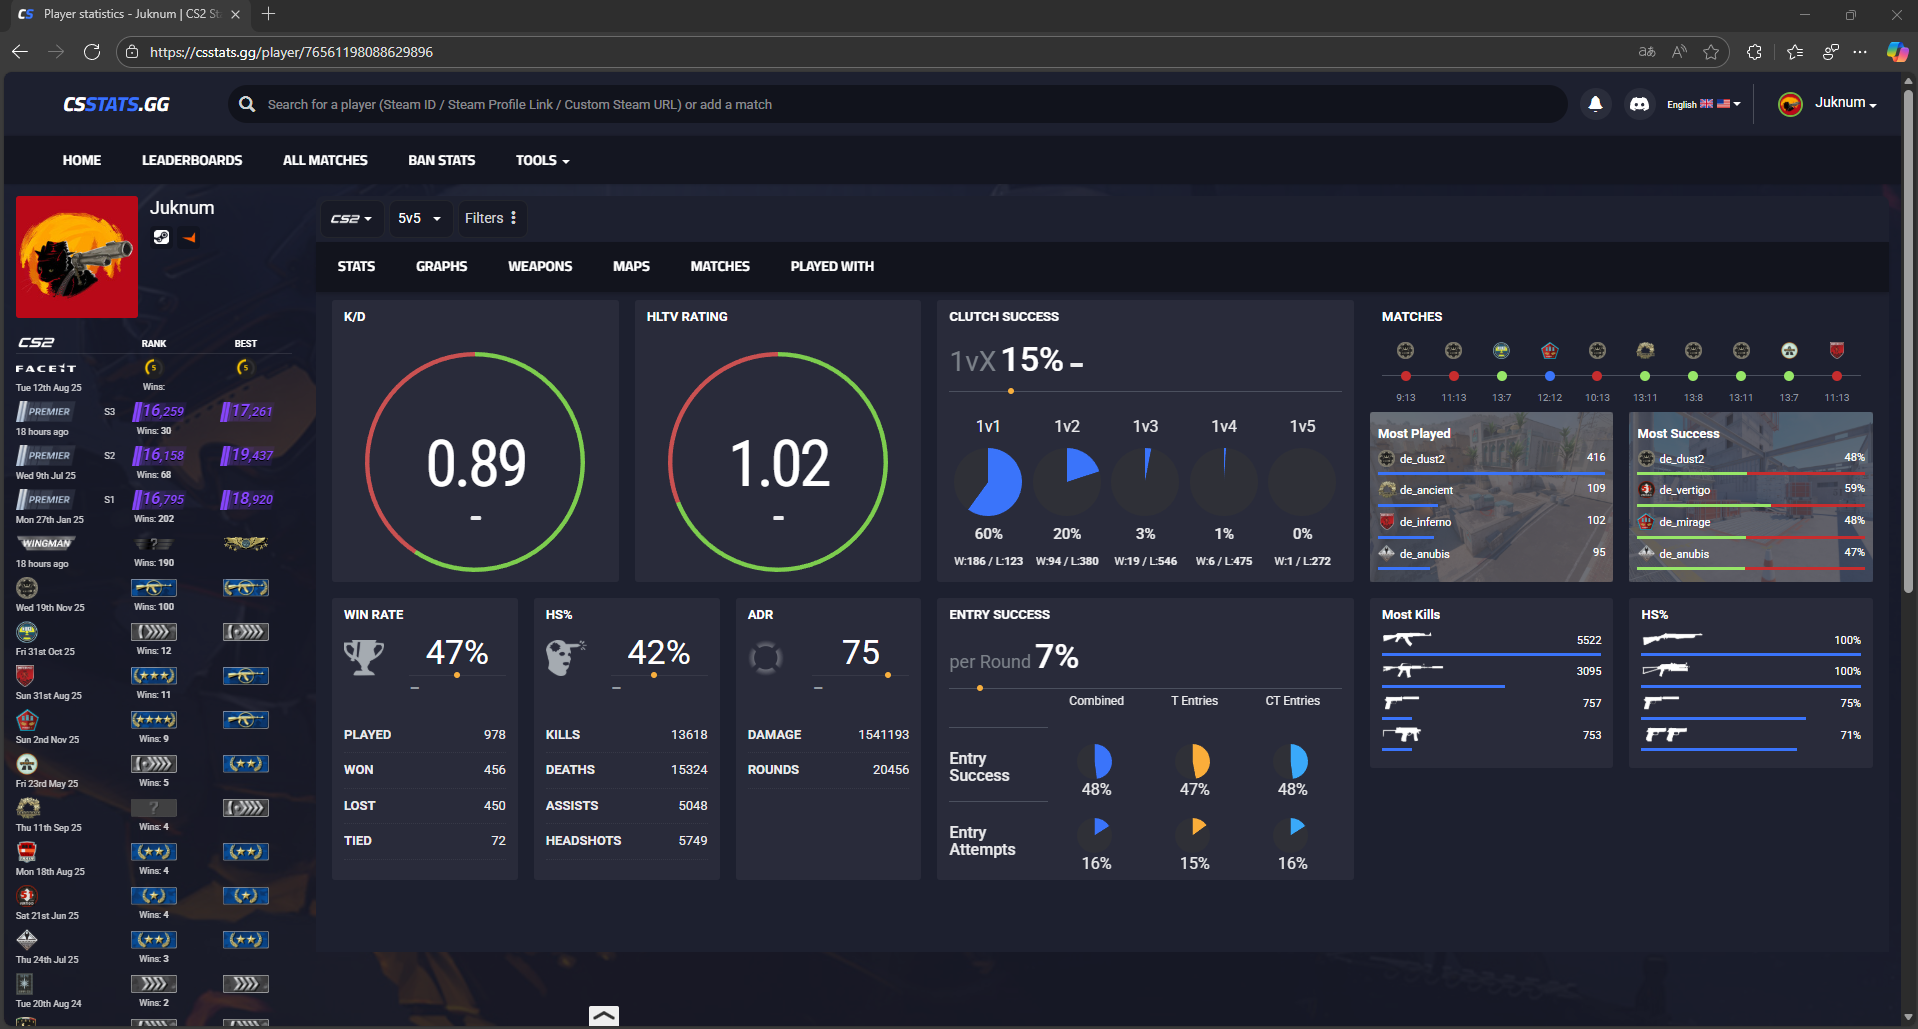Click the CSSTATS.GG logo

click(116, 104)
